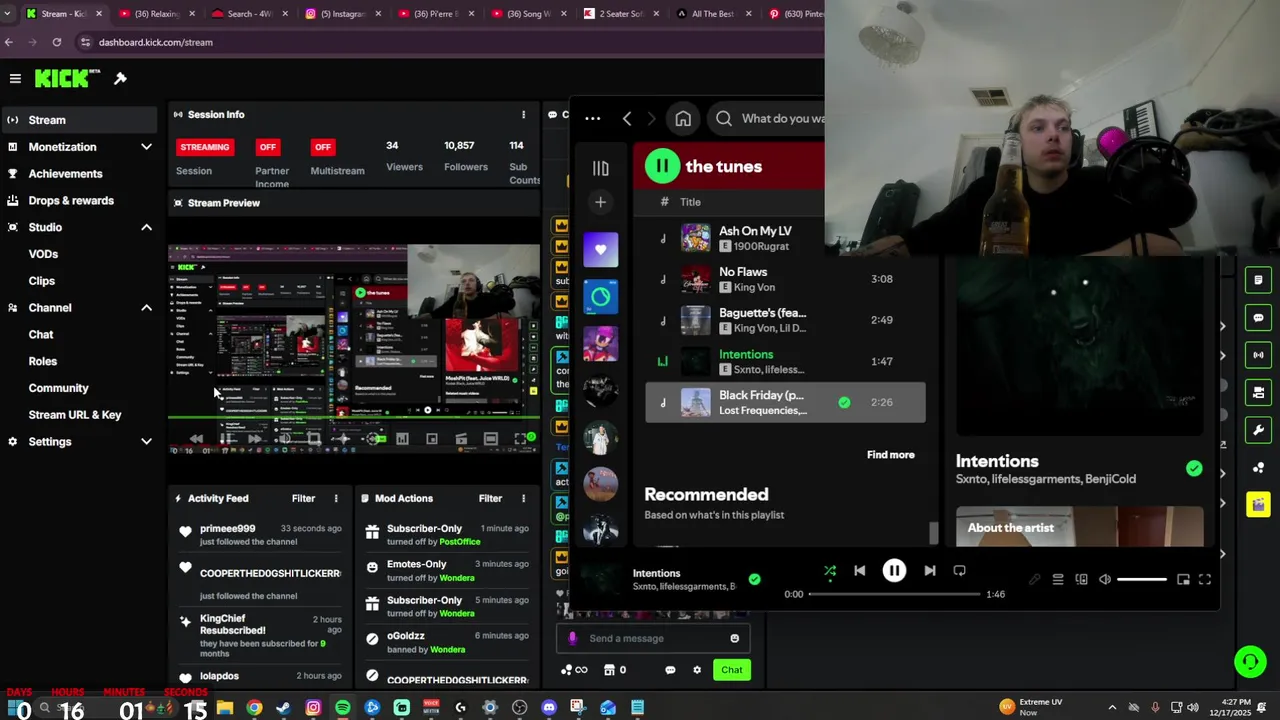The image size is (1280, 720).
Task: Open Liked Songs in Spotify sidebar
Action: (600, 250)
